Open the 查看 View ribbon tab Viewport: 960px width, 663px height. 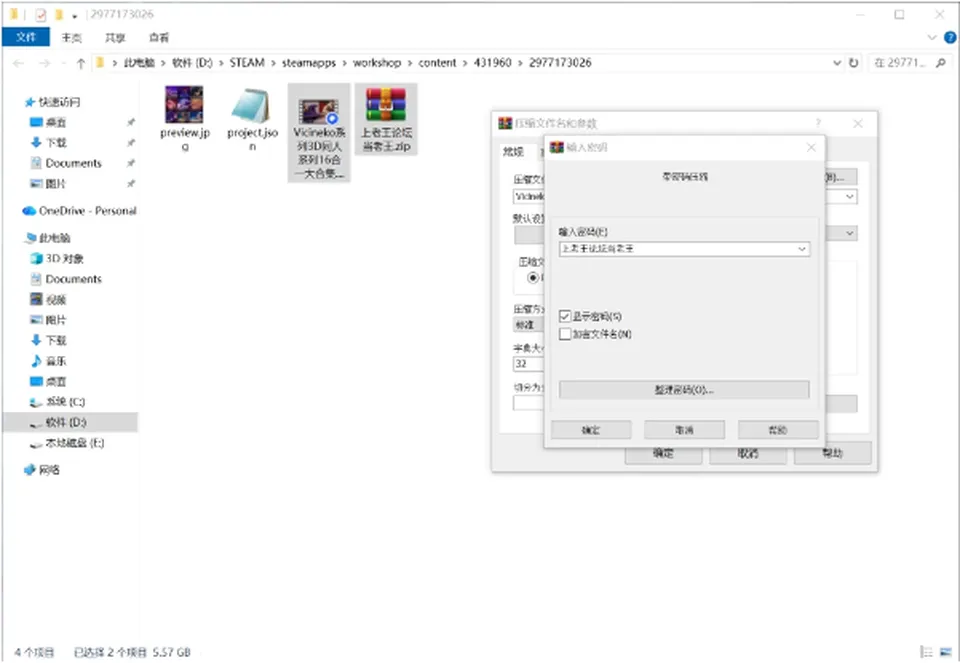159,38
